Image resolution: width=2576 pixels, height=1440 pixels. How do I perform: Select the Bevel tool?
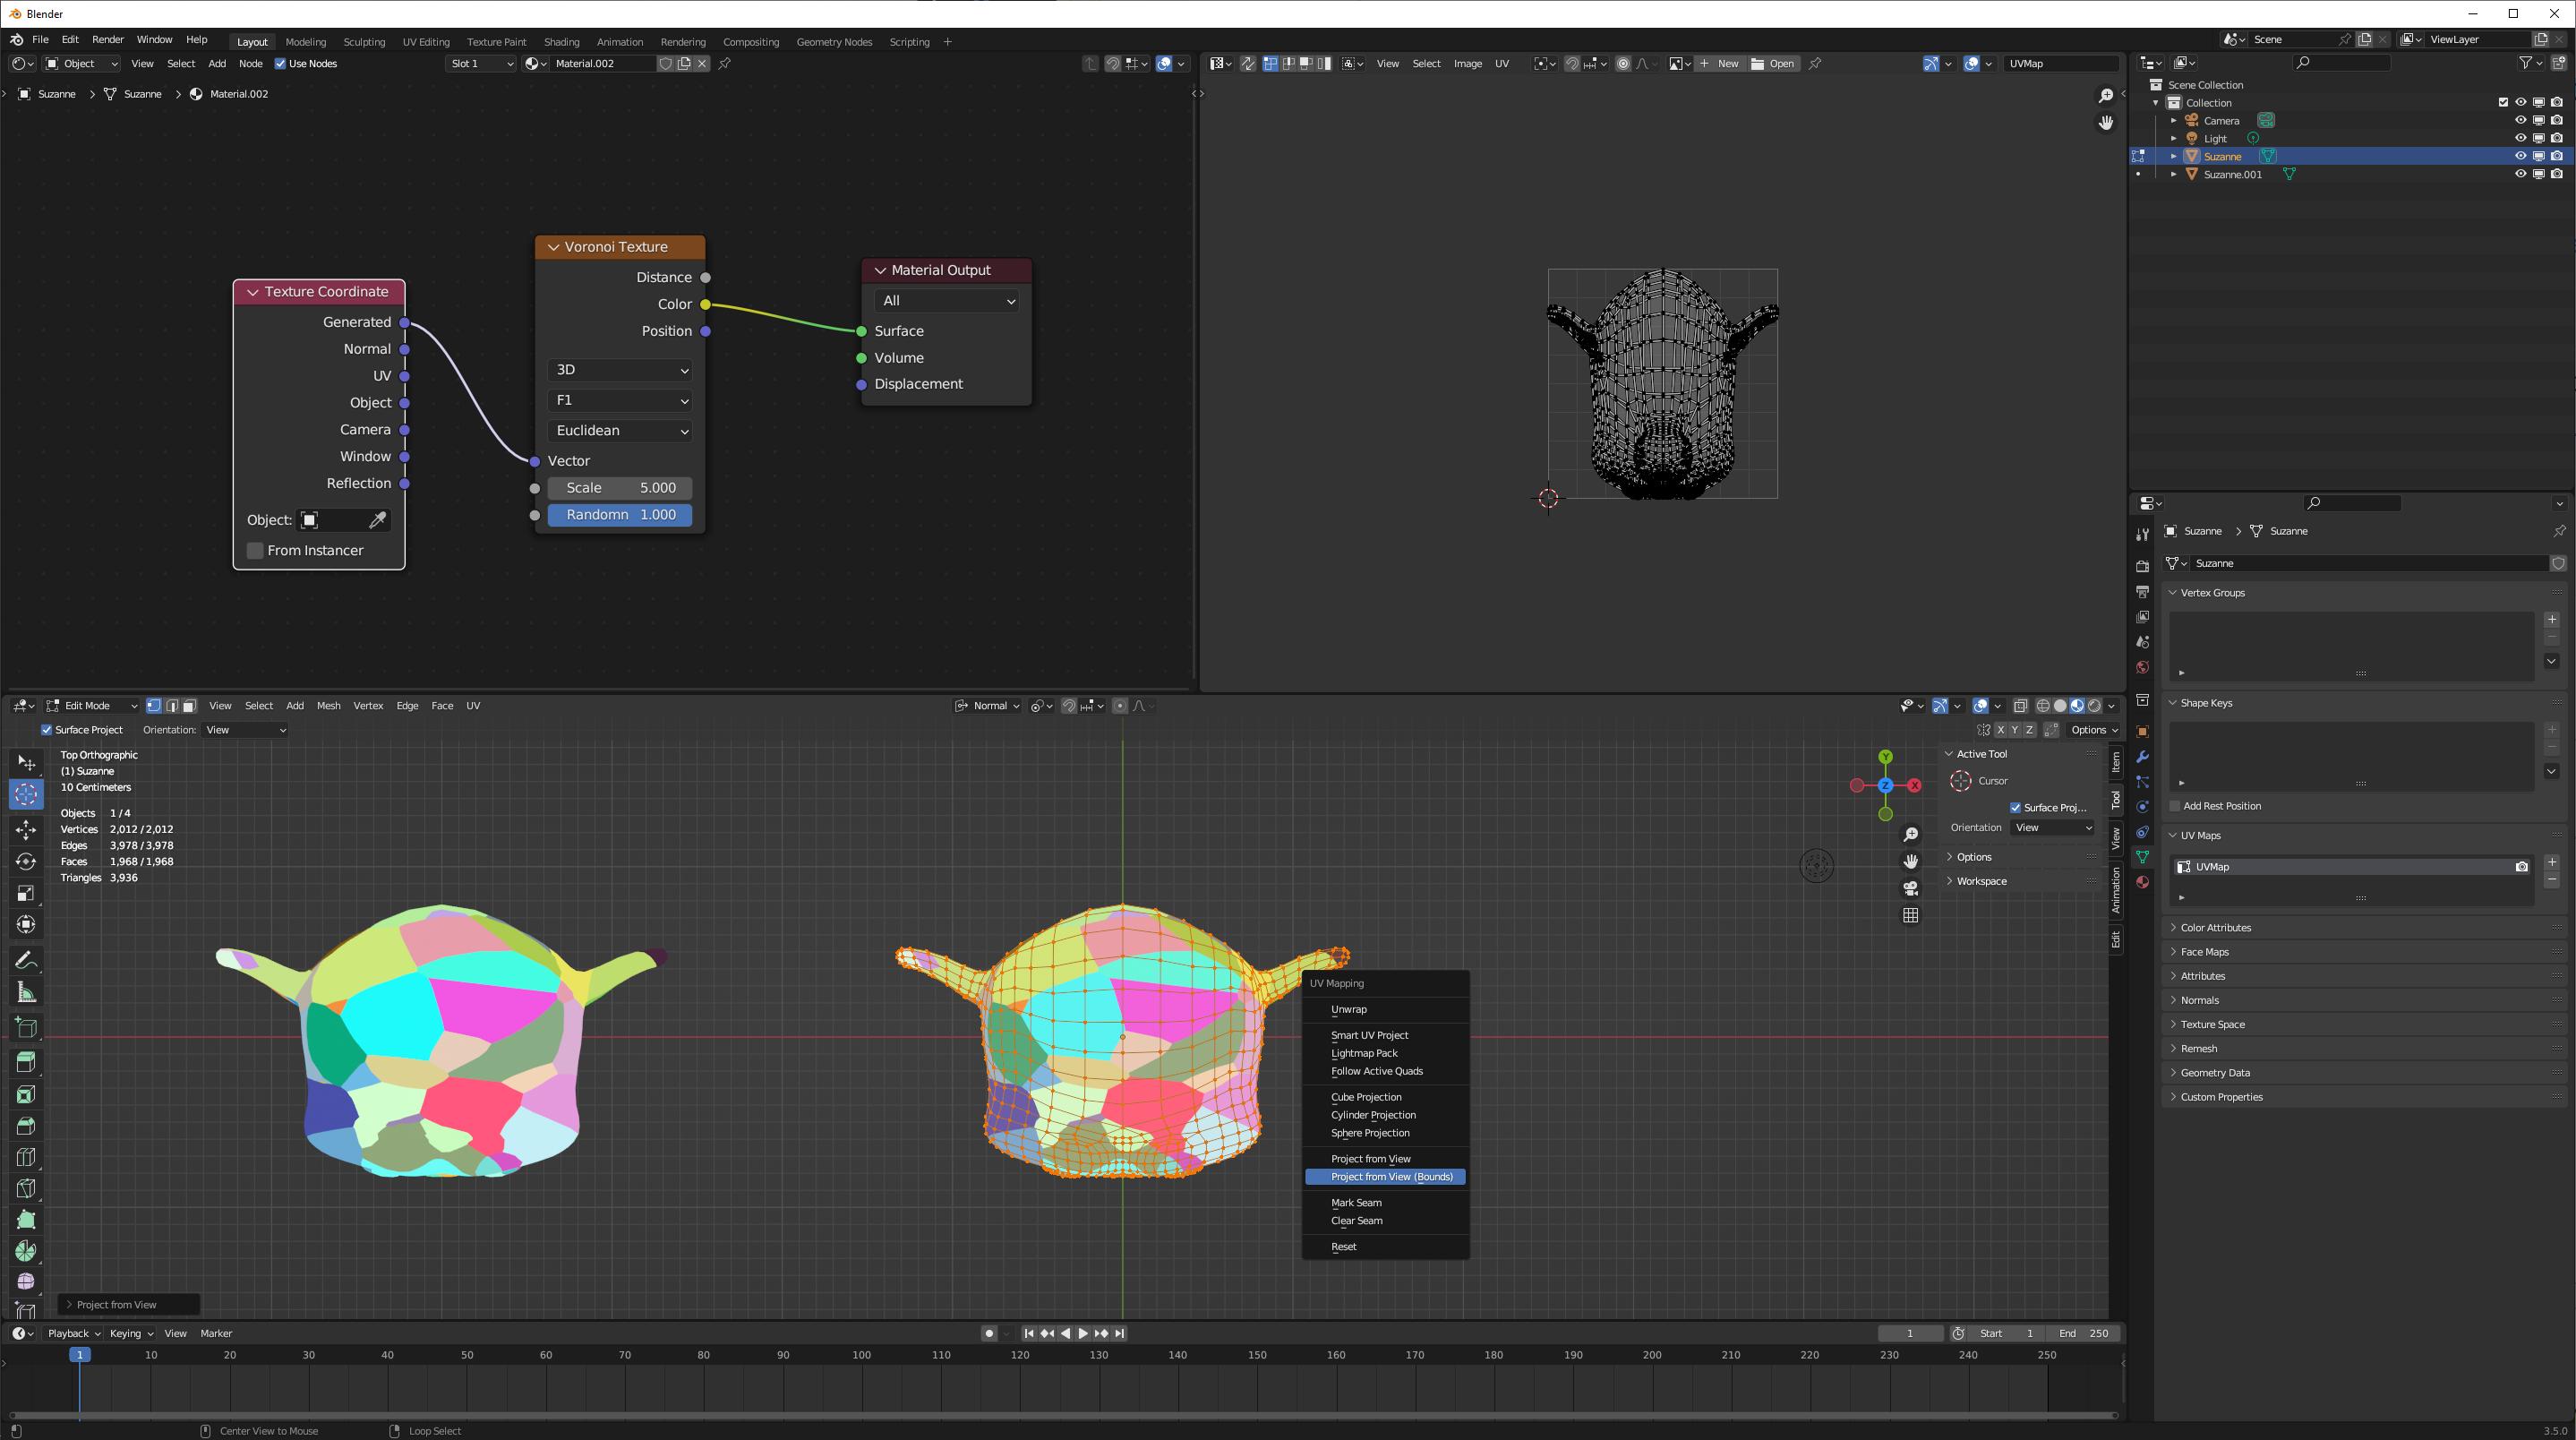(26, 1126)
